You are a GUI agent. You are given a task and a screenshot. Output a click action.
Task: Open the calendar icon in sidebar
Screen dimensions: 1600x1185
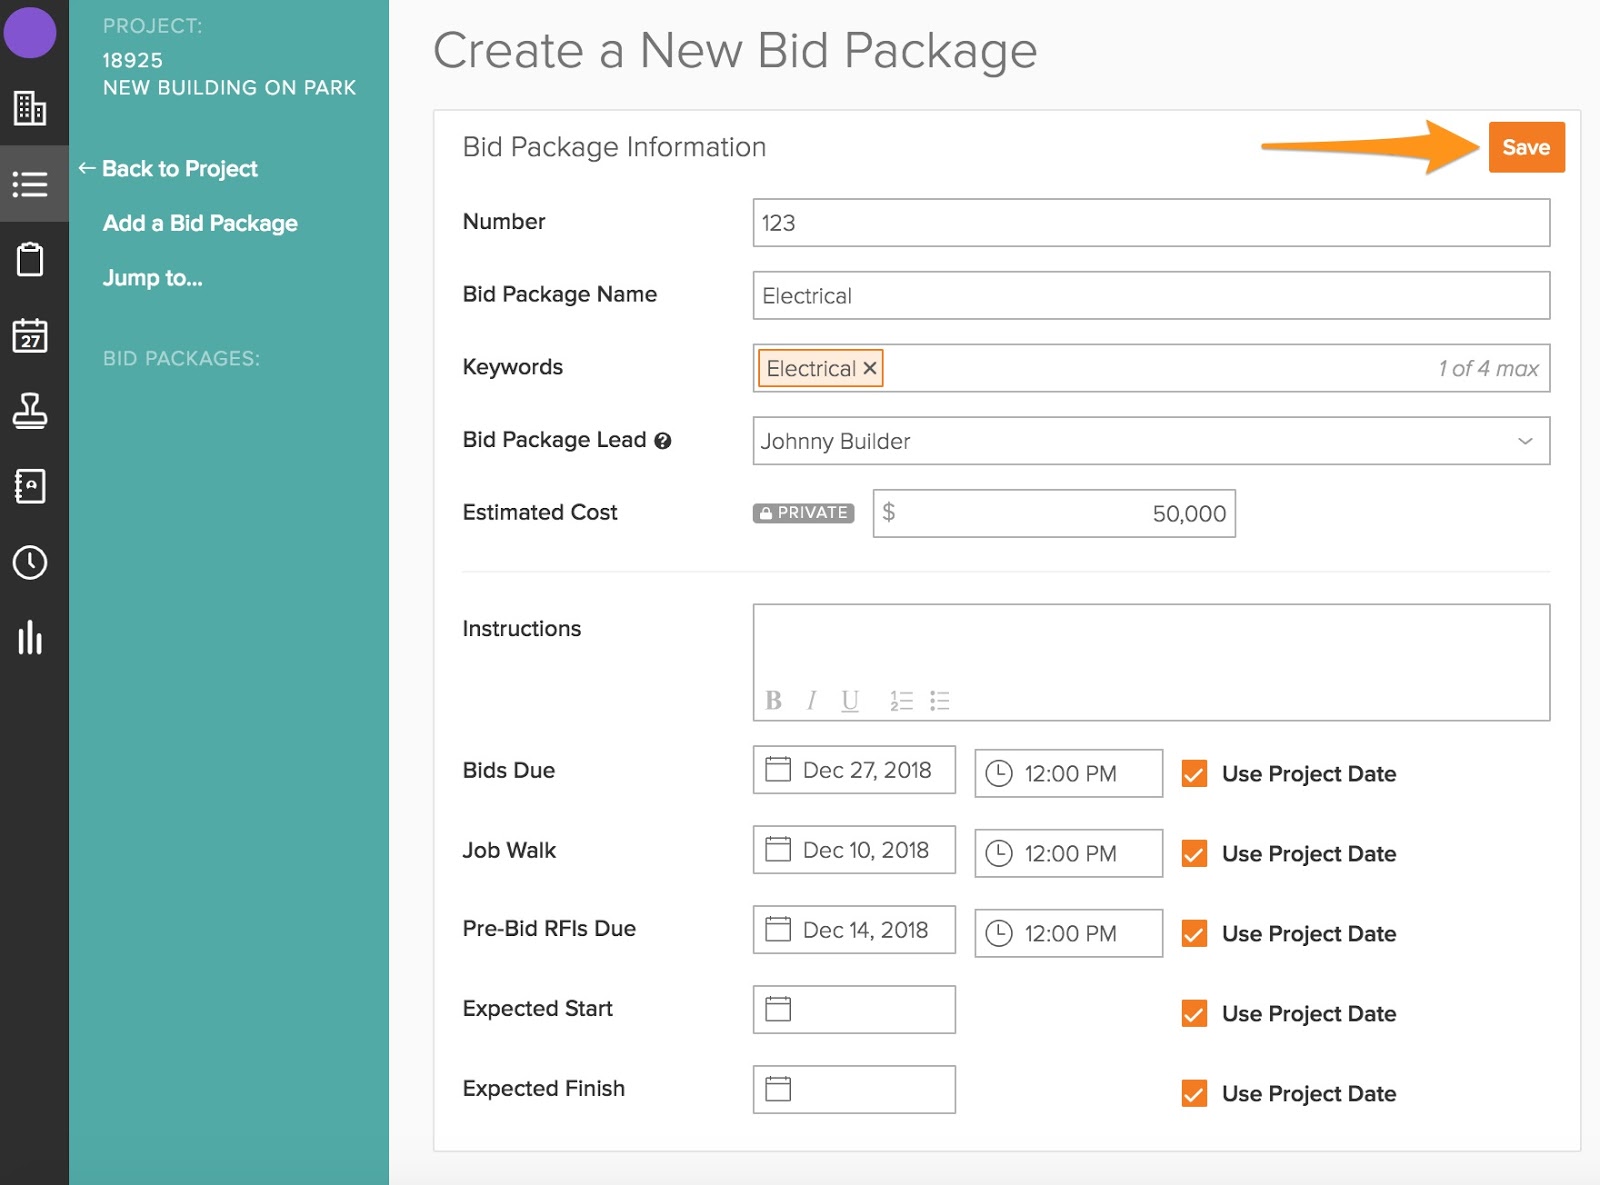(30, 336)
